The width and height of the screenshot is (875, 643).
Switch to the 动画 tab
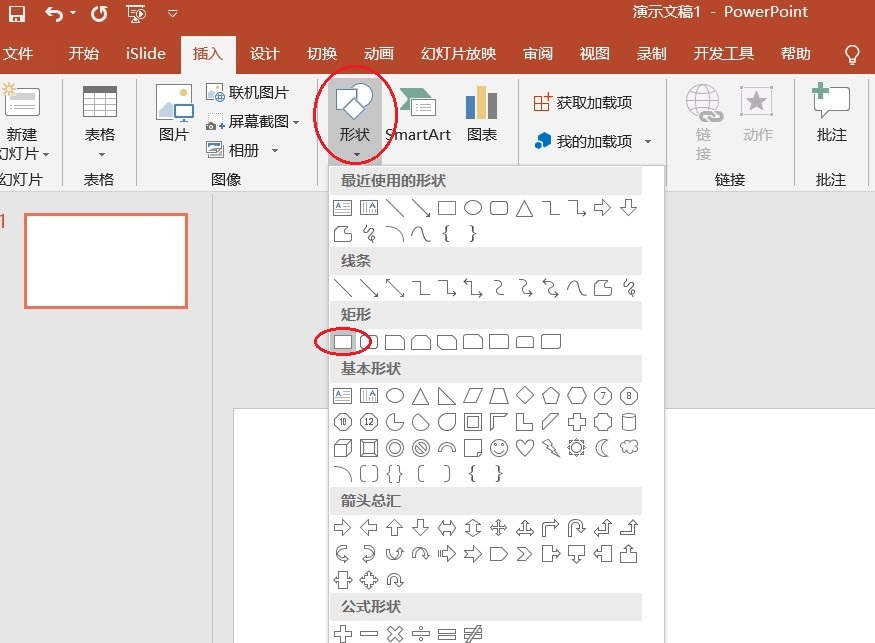(379, 54)
